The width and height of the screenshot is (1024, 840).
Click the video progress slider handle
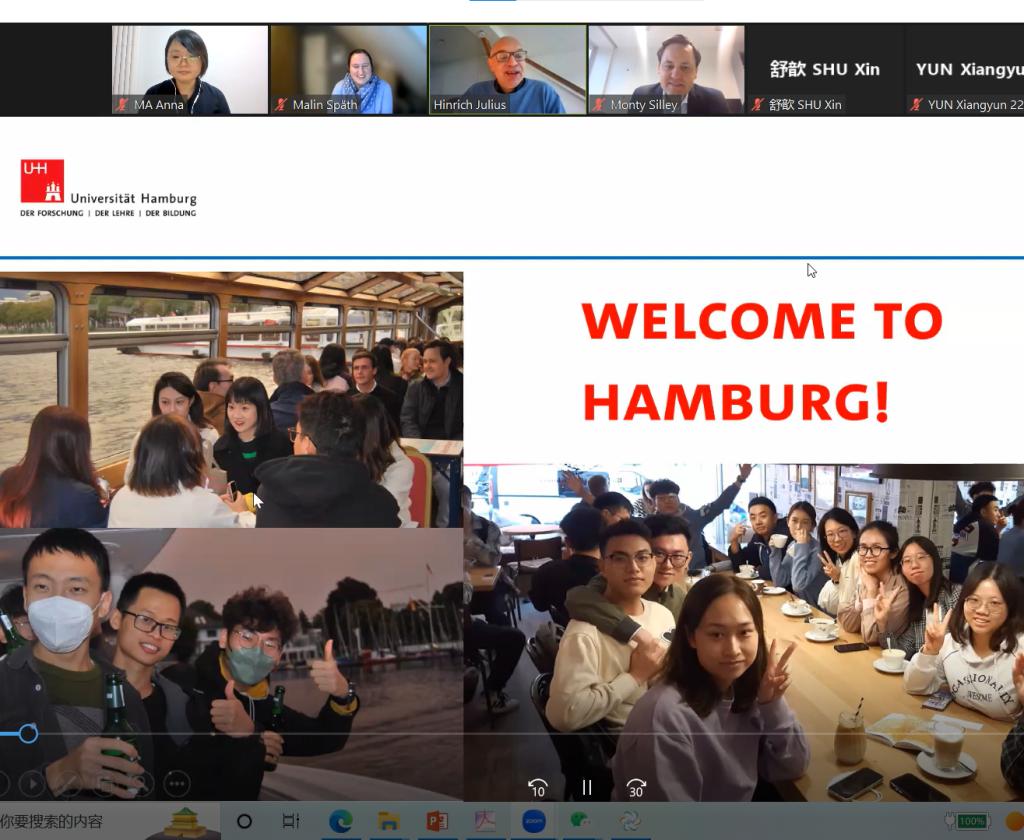28,734
